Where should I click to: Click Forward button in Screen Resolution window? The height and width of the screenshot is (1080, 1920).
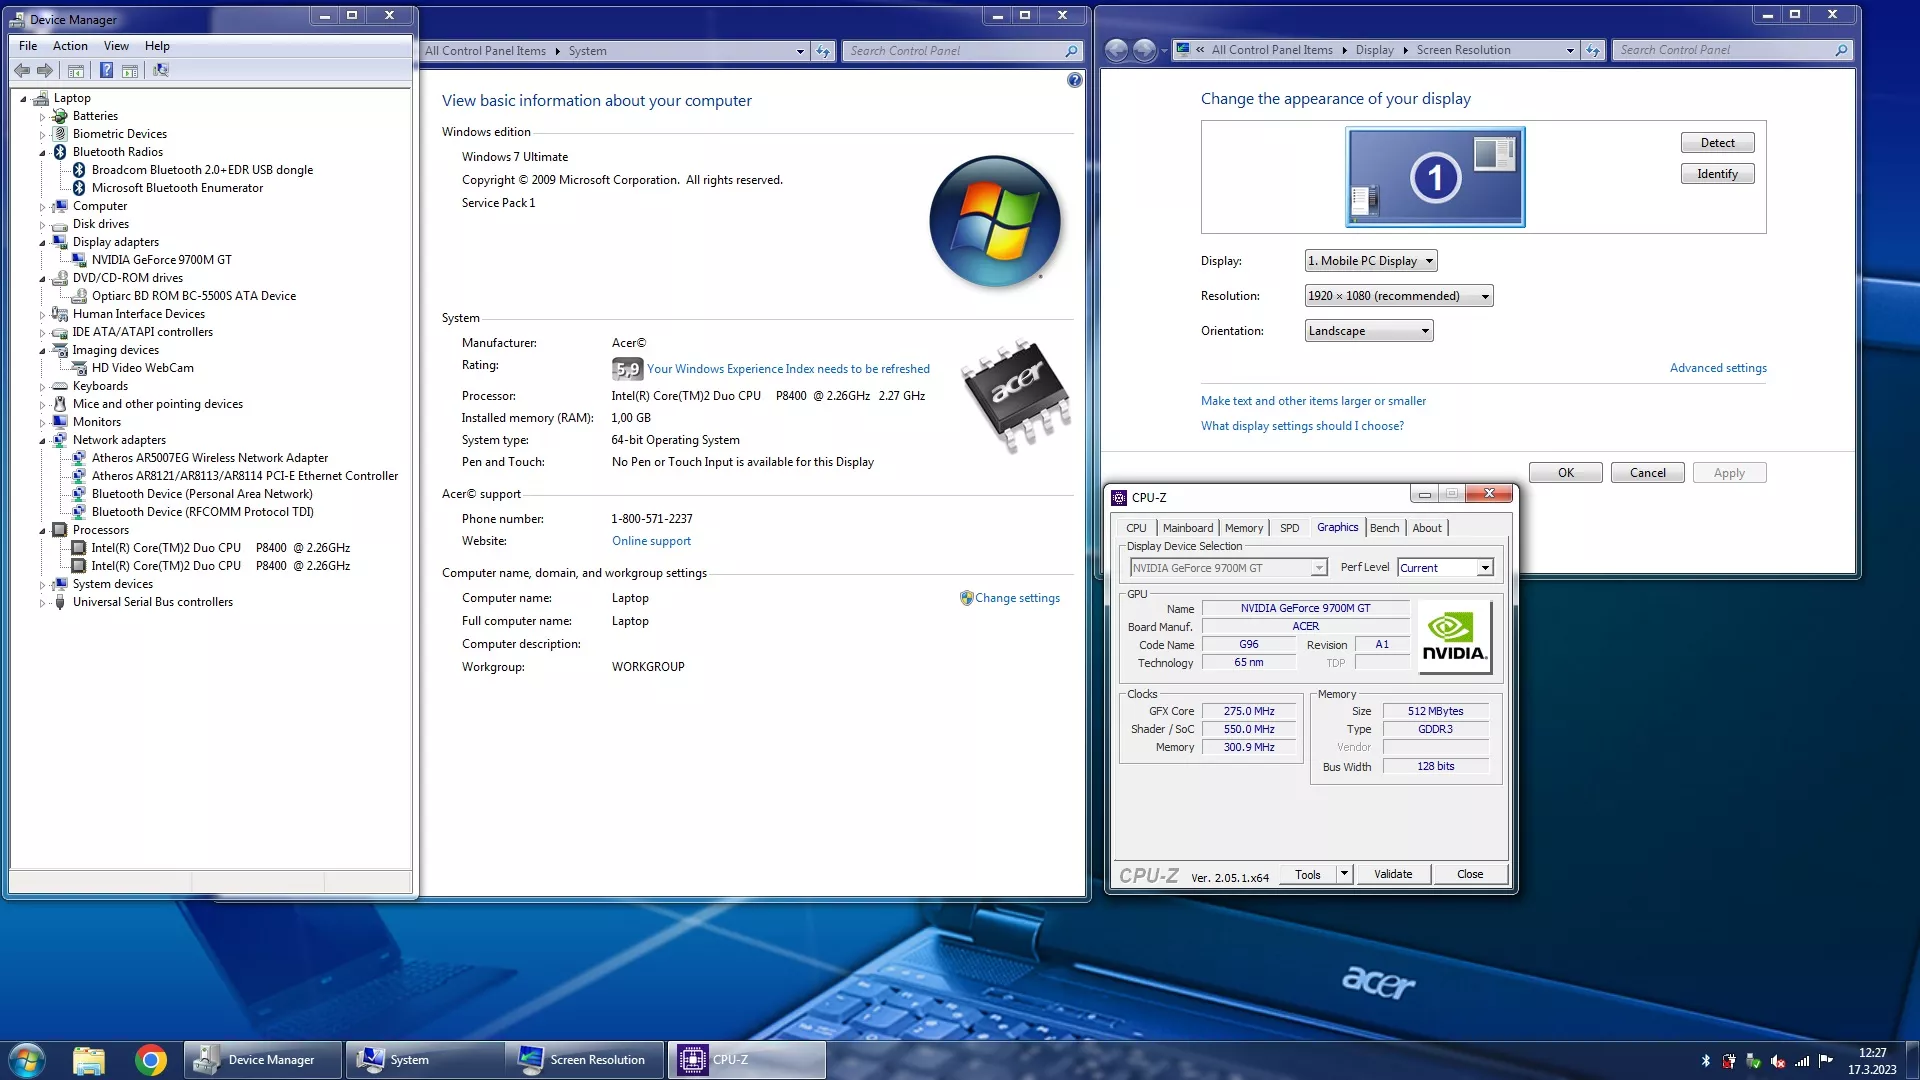[1144, 50]
